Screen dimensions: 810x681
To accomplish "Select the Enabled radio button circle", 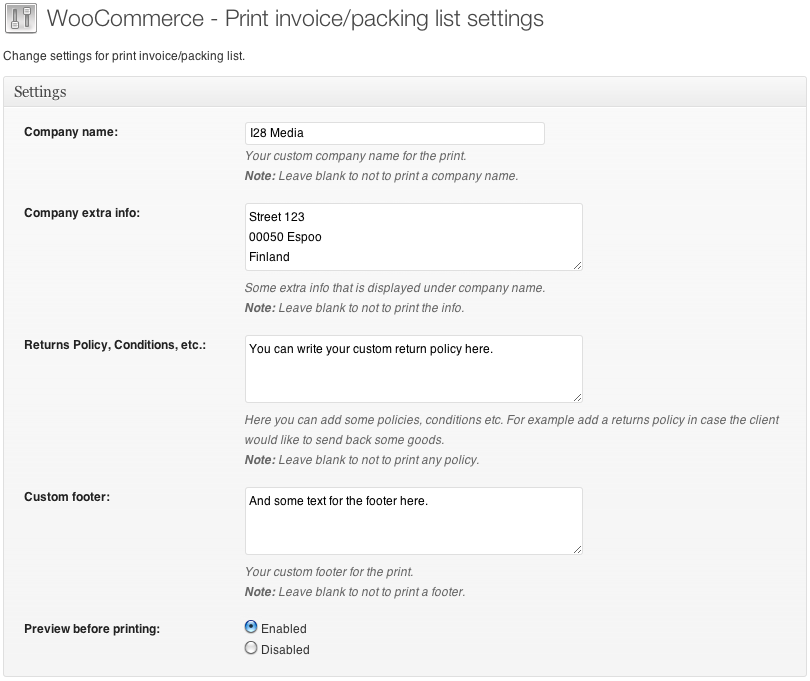I will click(251, 628).
